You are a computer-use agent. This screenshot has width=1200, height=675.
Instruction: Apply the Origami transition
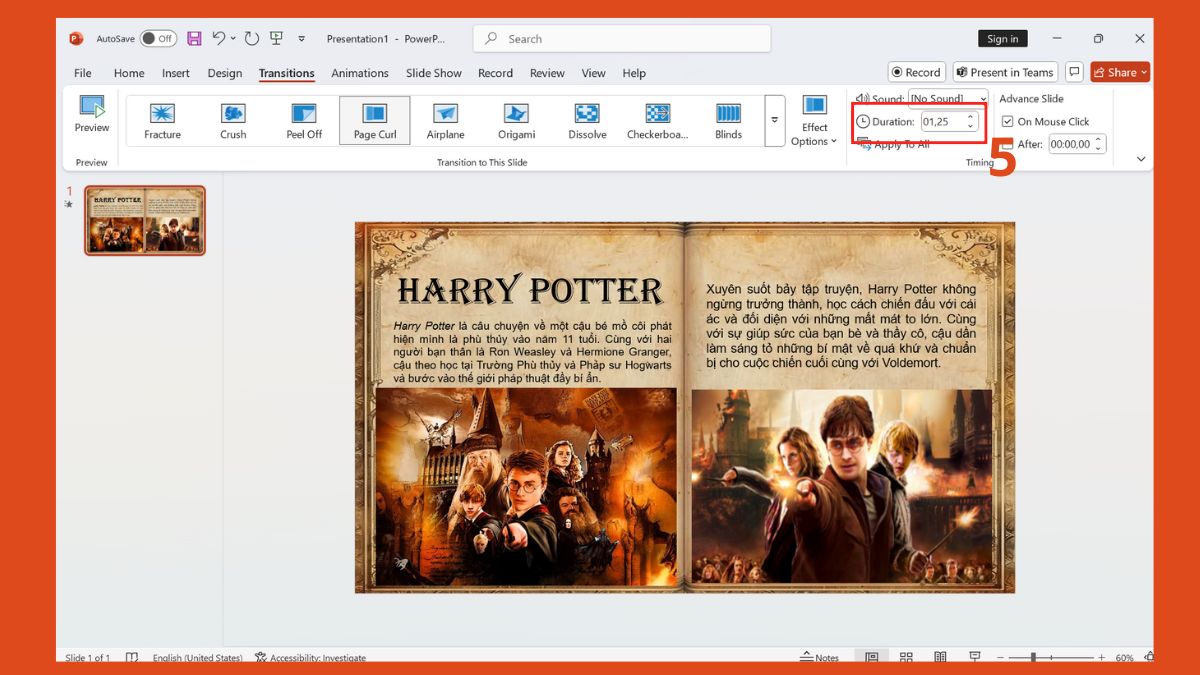pyautogui.click(x=515, y=120)
